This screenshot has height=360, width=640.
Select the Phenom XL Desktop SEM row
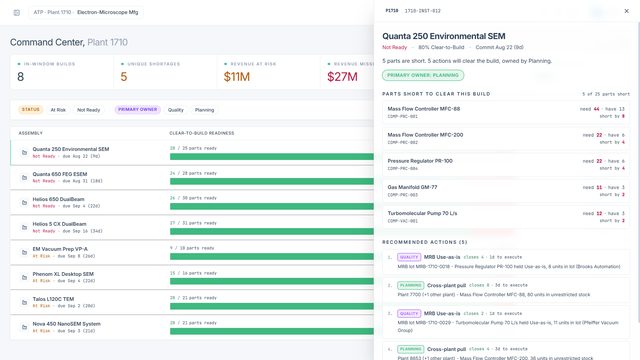[192, 278]
